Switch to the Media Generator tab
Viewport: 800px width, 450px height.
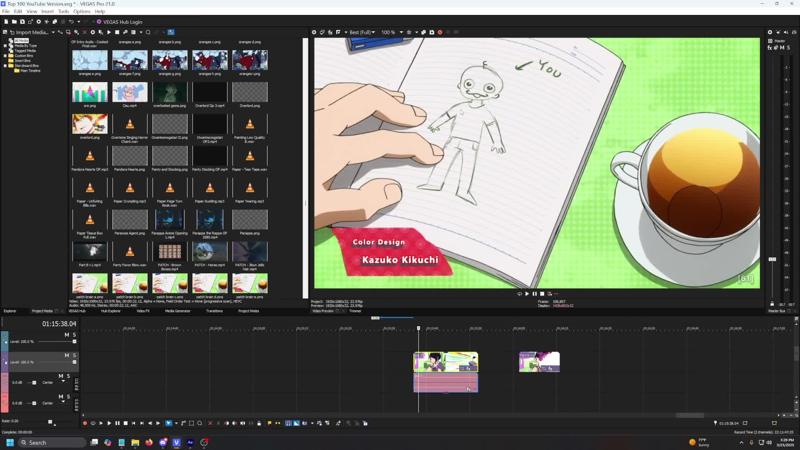point(178,311)
